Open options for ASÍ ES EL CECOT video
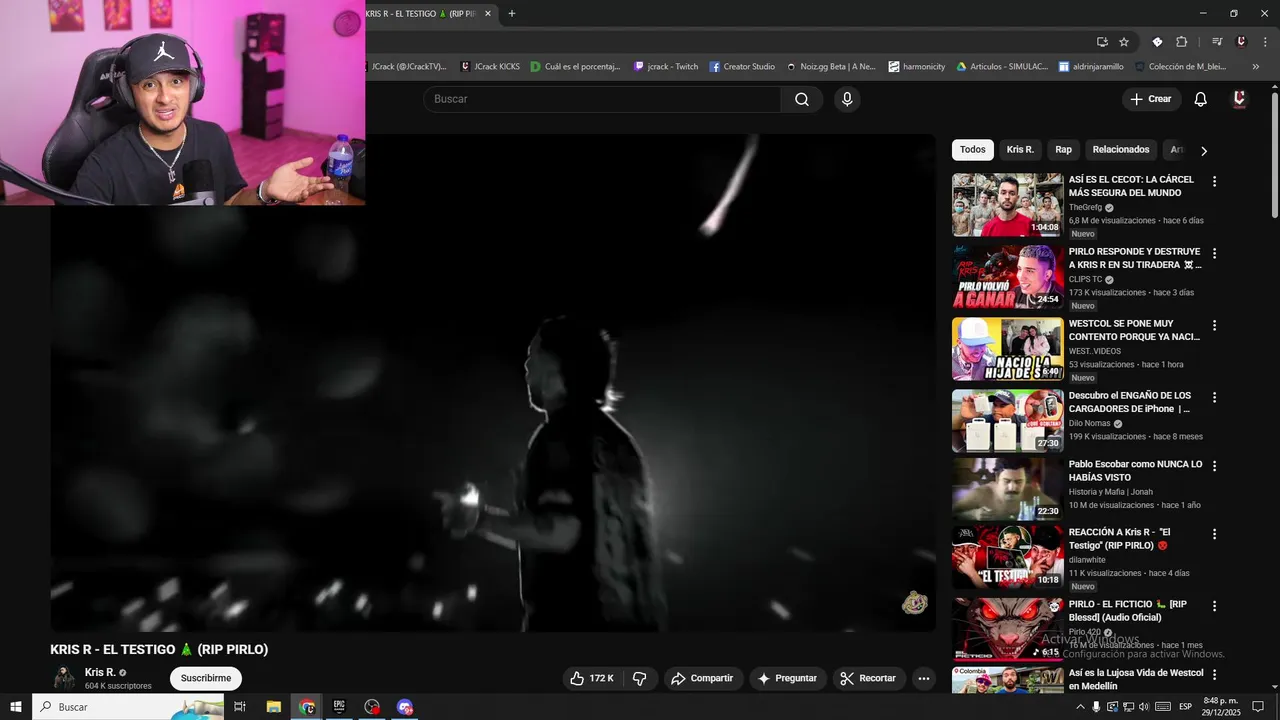 tap(1215, 182)
